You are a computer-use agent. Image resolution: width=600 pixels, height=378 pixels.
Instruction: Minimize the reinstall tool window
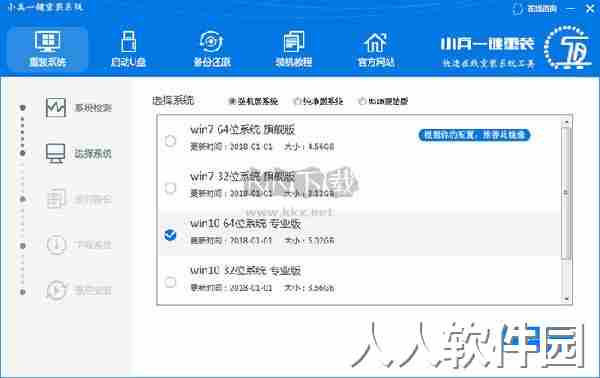tap(571, 9)
